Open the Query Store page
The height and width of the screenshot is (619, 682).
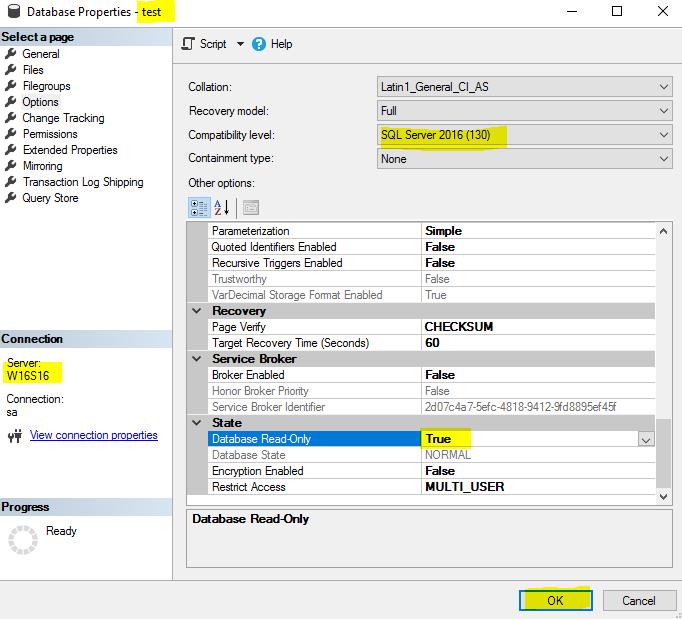point(50,198)
